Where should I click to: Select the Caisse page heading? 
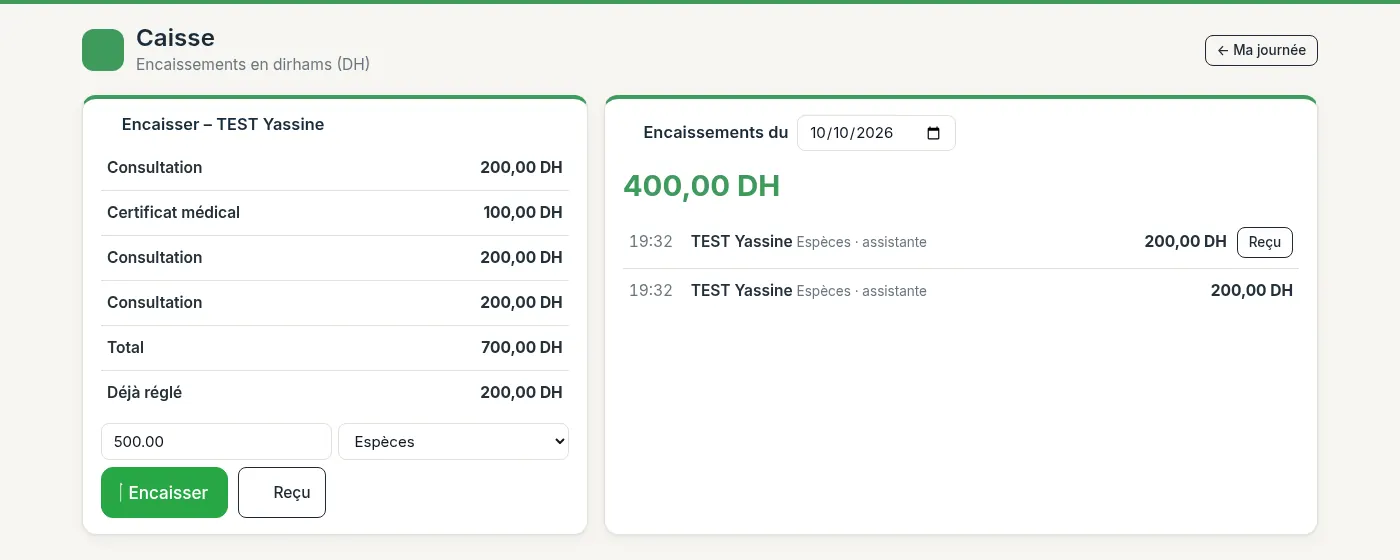(x=175, y=38)
